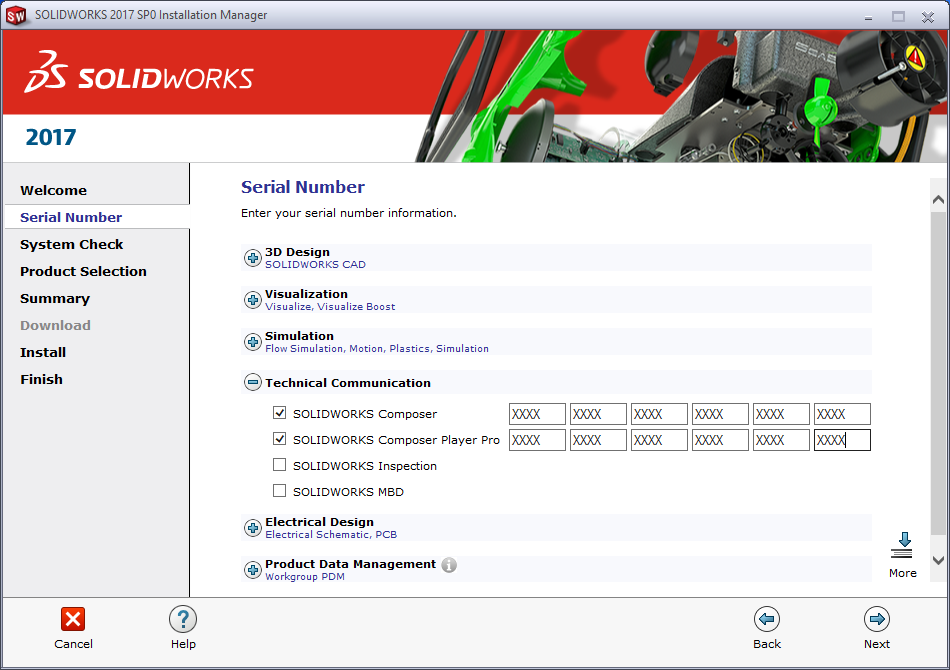This screenshot has width=950, height=670.
Task: Enable SOLIDWORKS MBD checkbox
Action: tap(279, 491)
